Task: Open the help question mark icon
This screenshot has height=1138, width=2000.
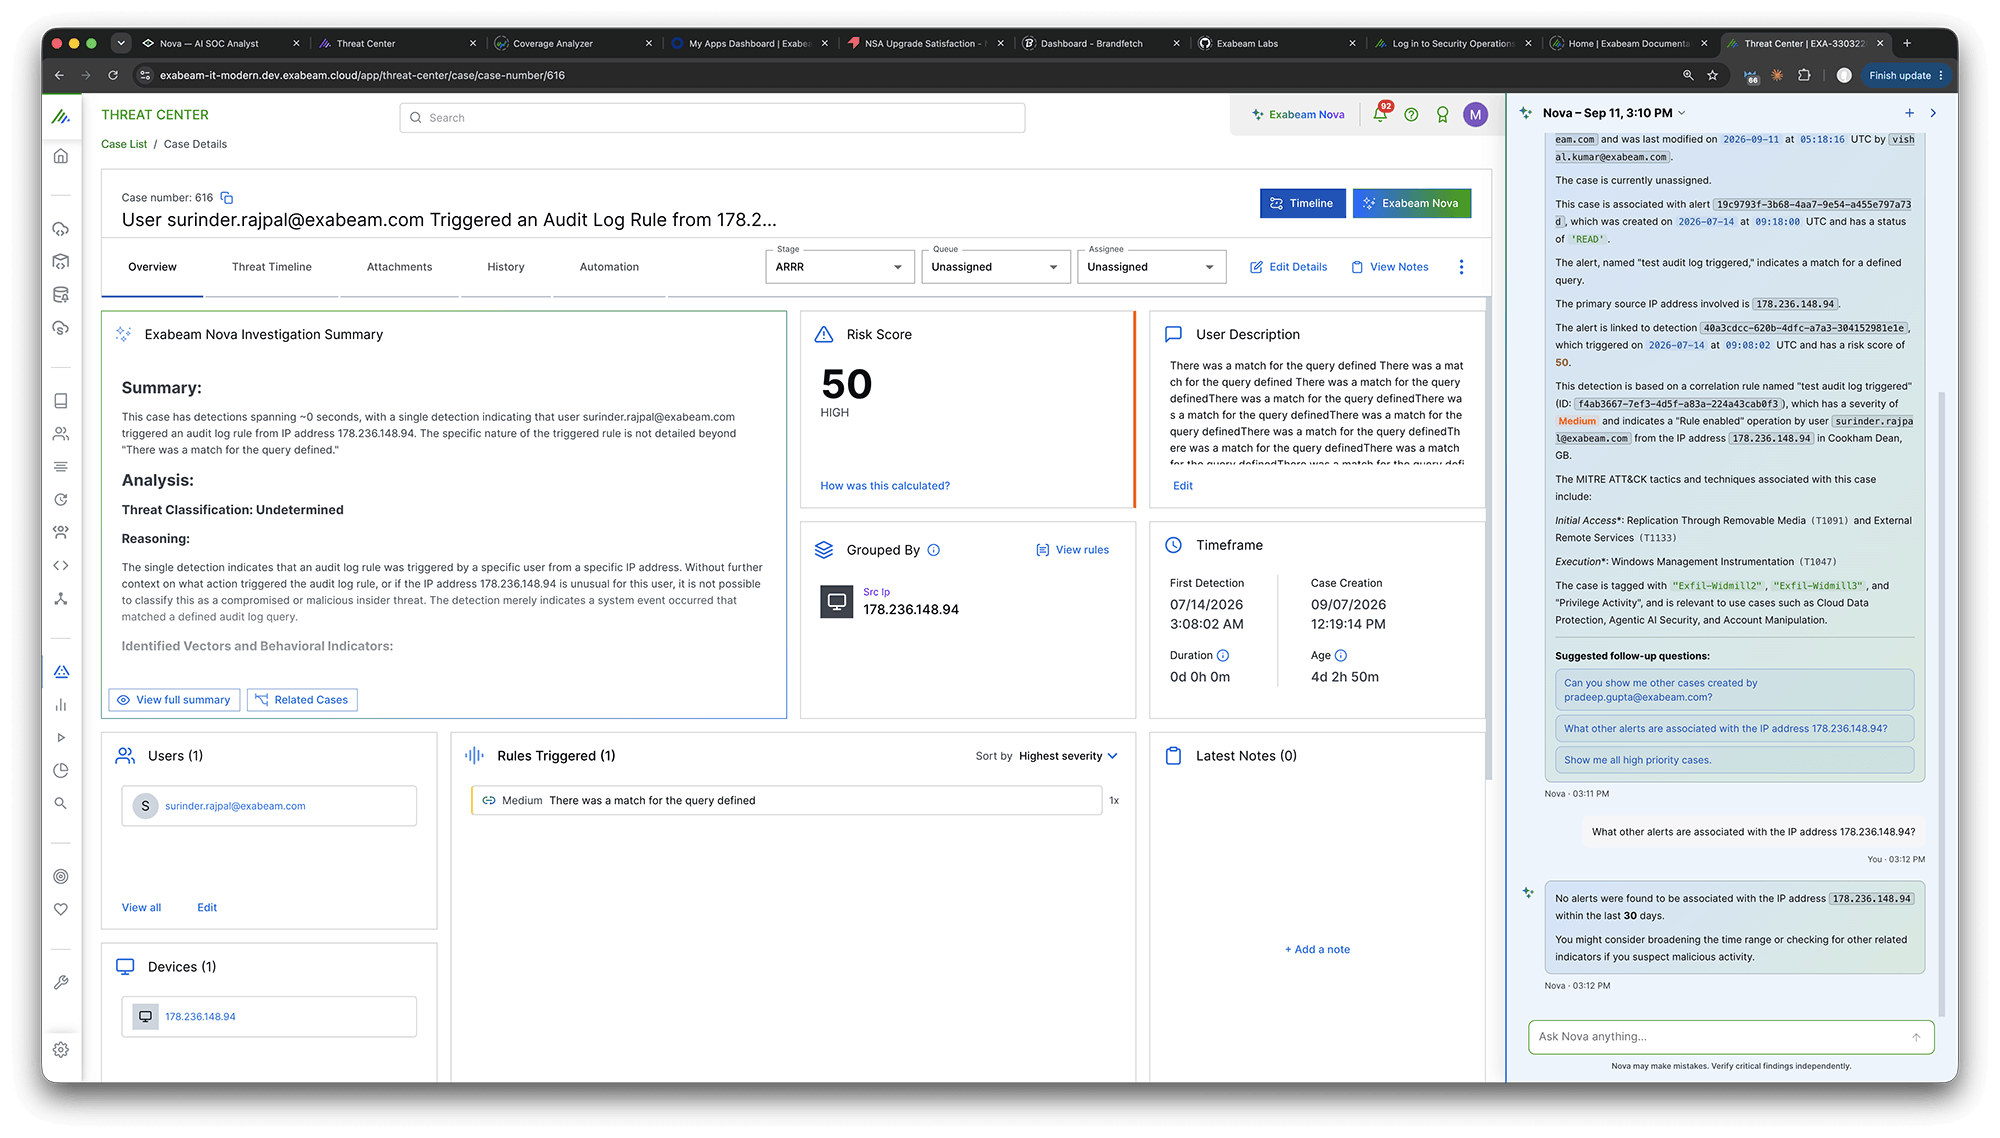Action: click(1411, 115)
